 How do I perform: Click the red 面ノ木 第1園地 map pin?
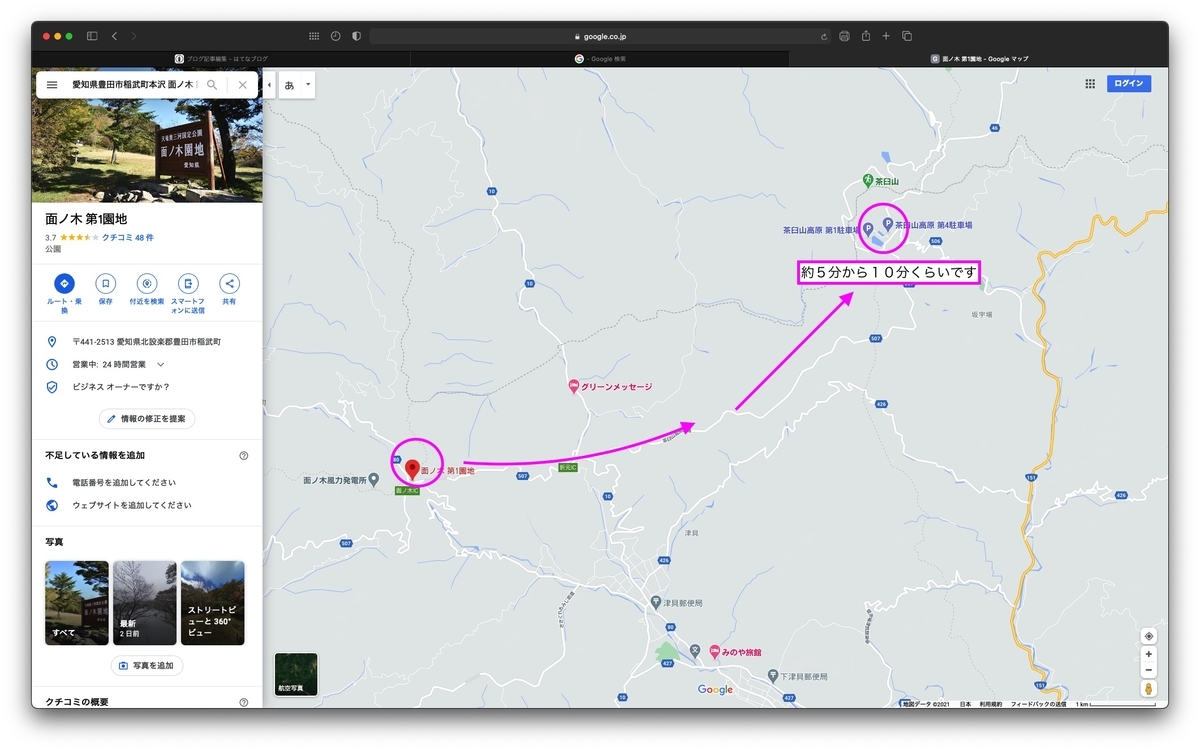[x=411, y=470]
